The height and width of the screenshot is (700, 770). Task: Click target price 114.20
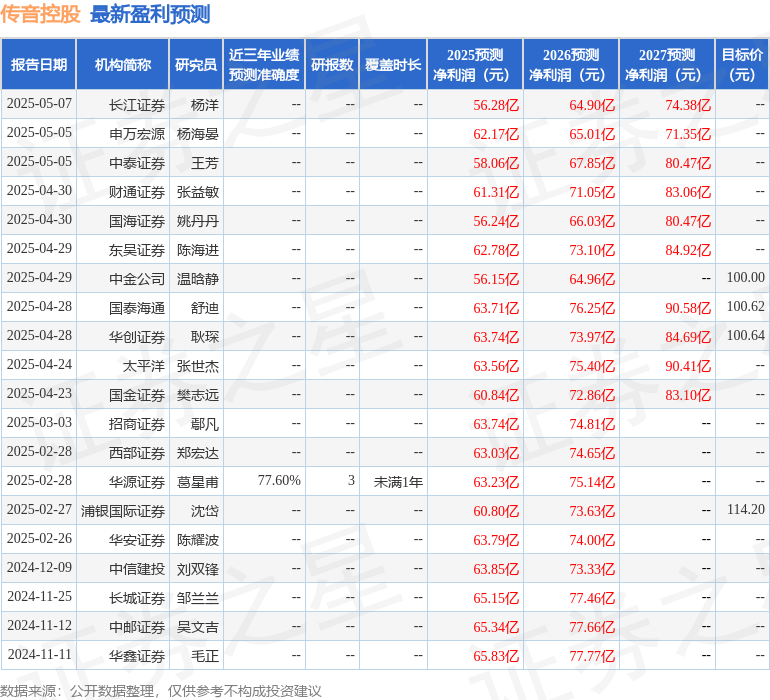click(x=745, y=509)
